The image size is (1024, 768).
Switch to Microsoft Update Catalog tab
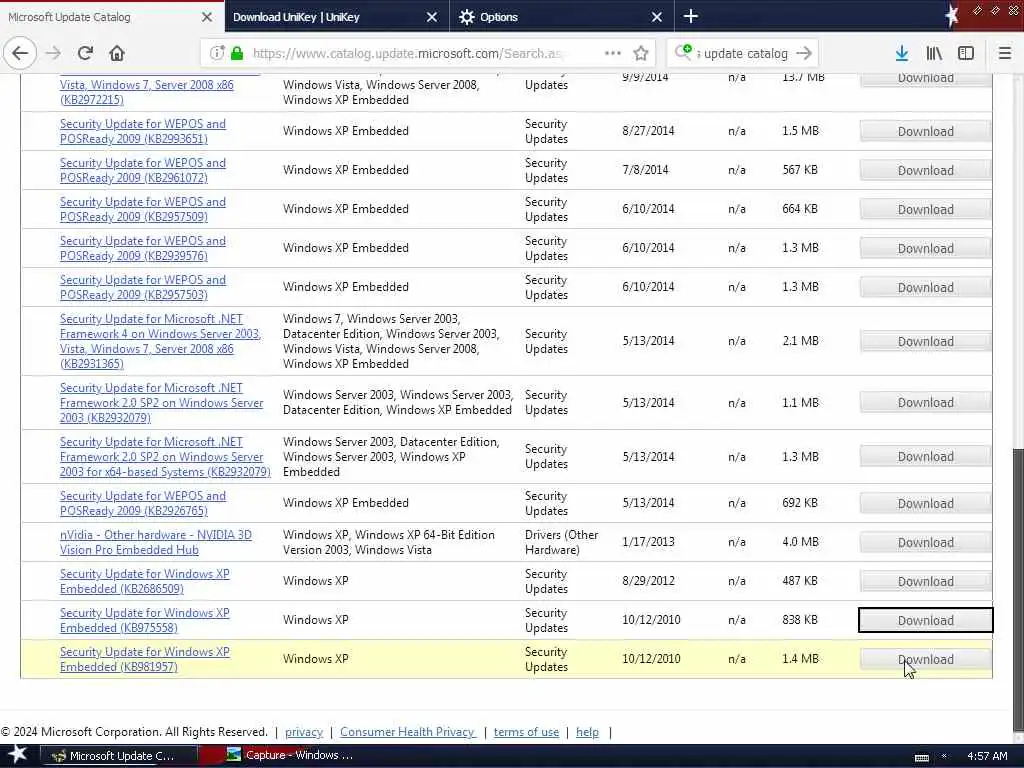coord(112,17)
